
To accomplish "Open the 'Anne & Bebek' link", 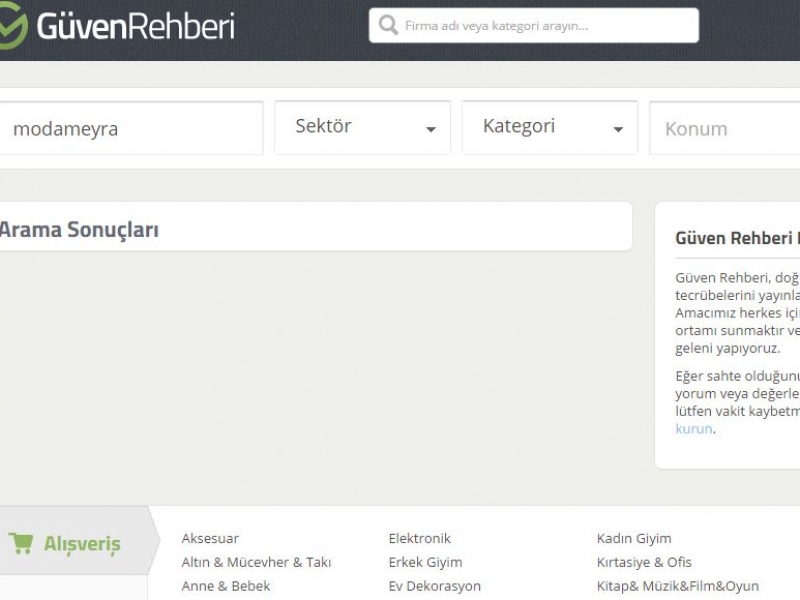I will [226, 586].
